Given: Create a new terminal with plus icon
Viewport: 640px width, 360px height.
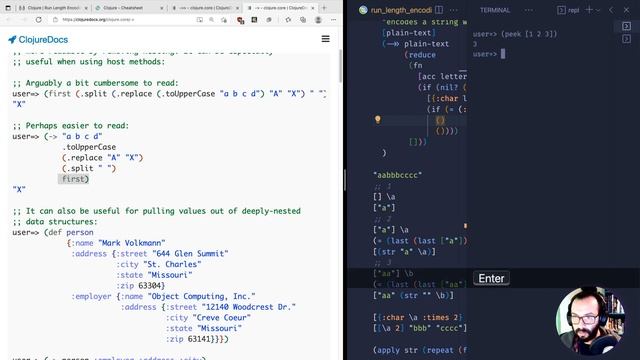Looking at the screenshot, I should [x=589, y=9].
